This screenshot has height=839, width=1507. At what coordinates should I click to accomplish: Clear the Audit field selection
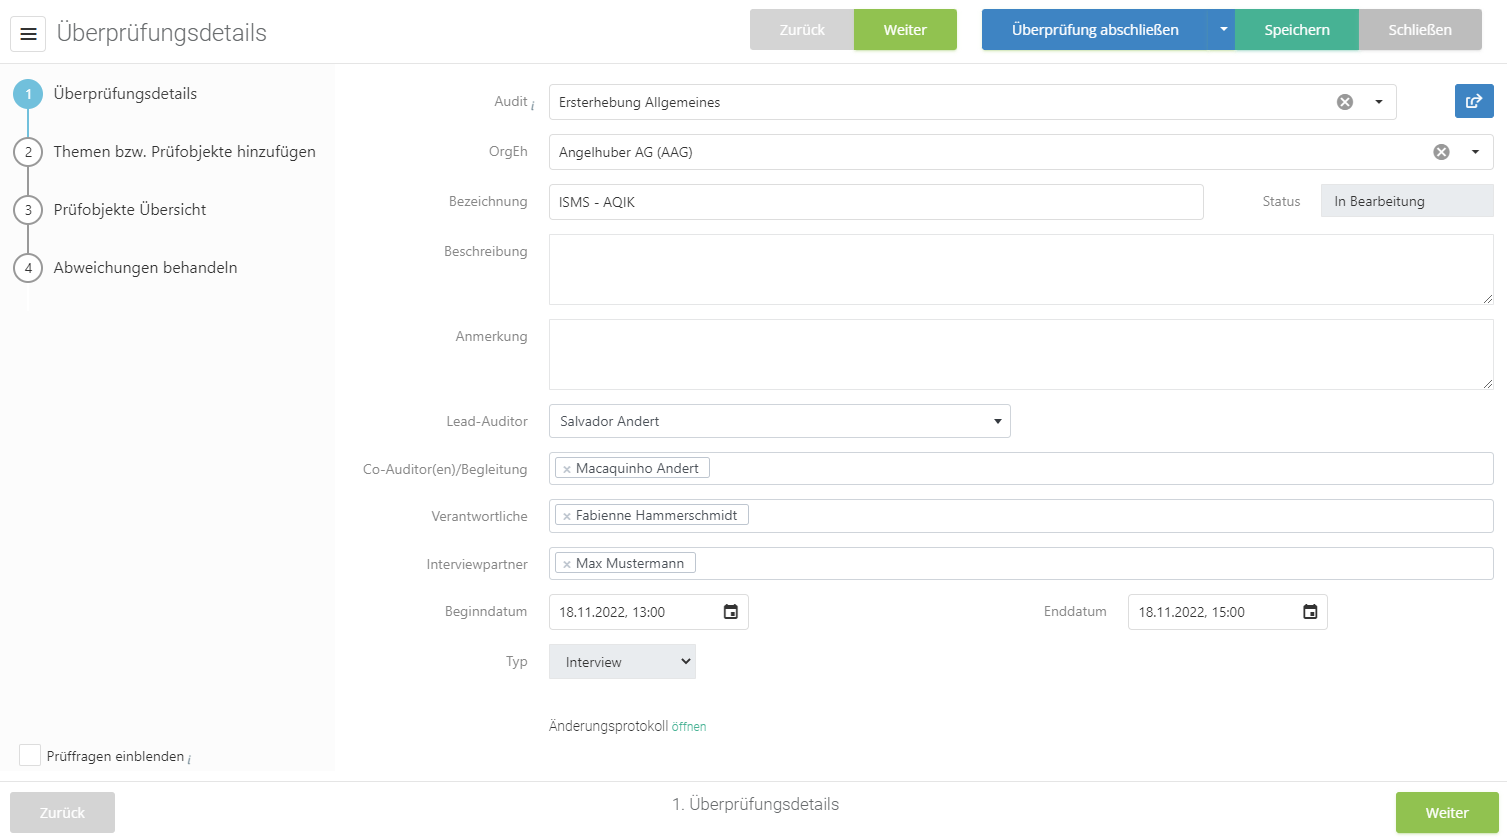1345,102
